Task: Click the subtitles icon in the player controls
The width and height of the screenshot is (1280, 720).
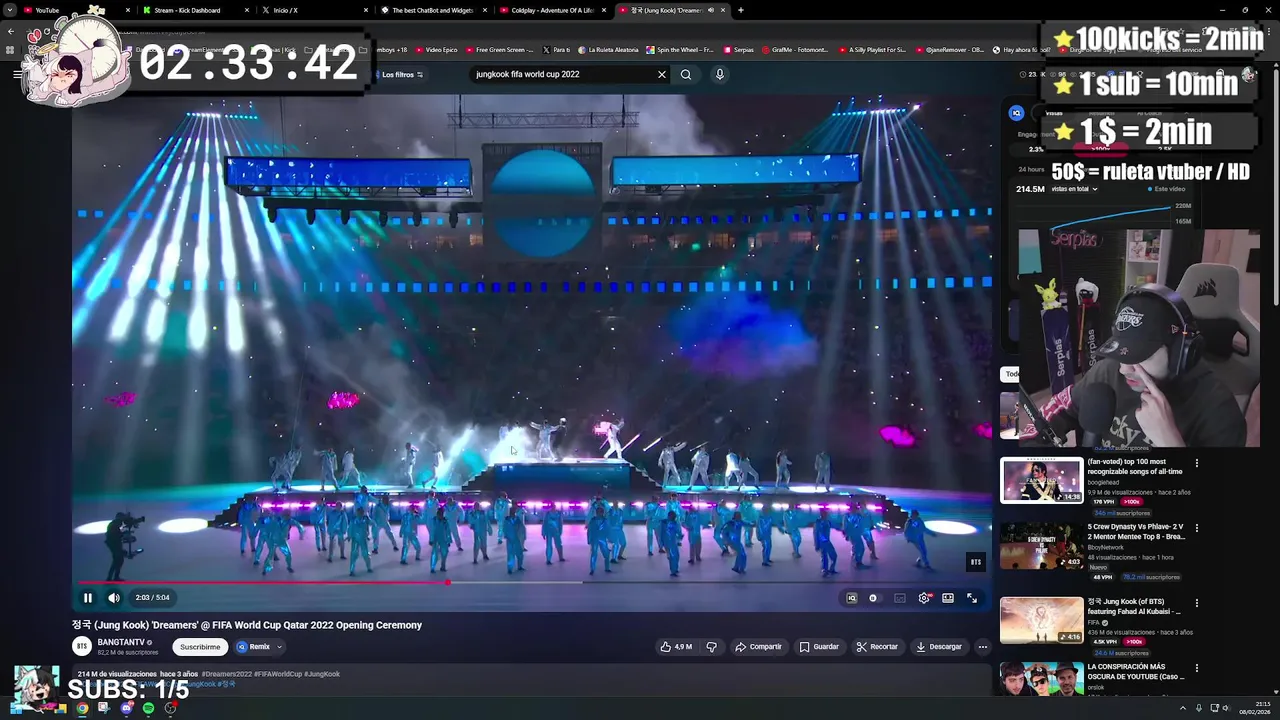Action: coord(900,598)
